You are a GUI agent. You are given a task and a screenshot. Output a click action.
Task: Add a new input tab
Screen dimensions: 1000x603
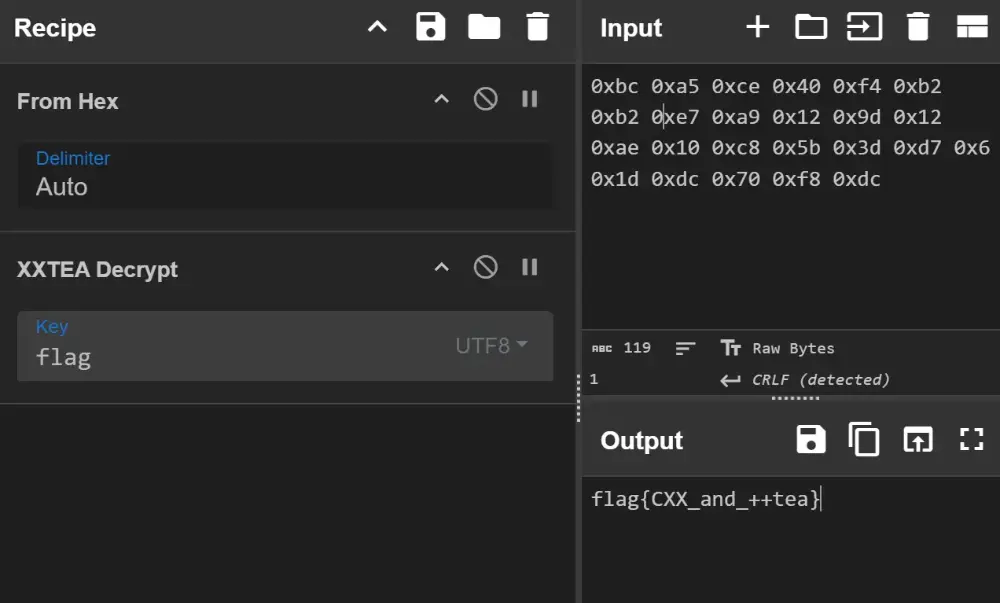point(757,27)
